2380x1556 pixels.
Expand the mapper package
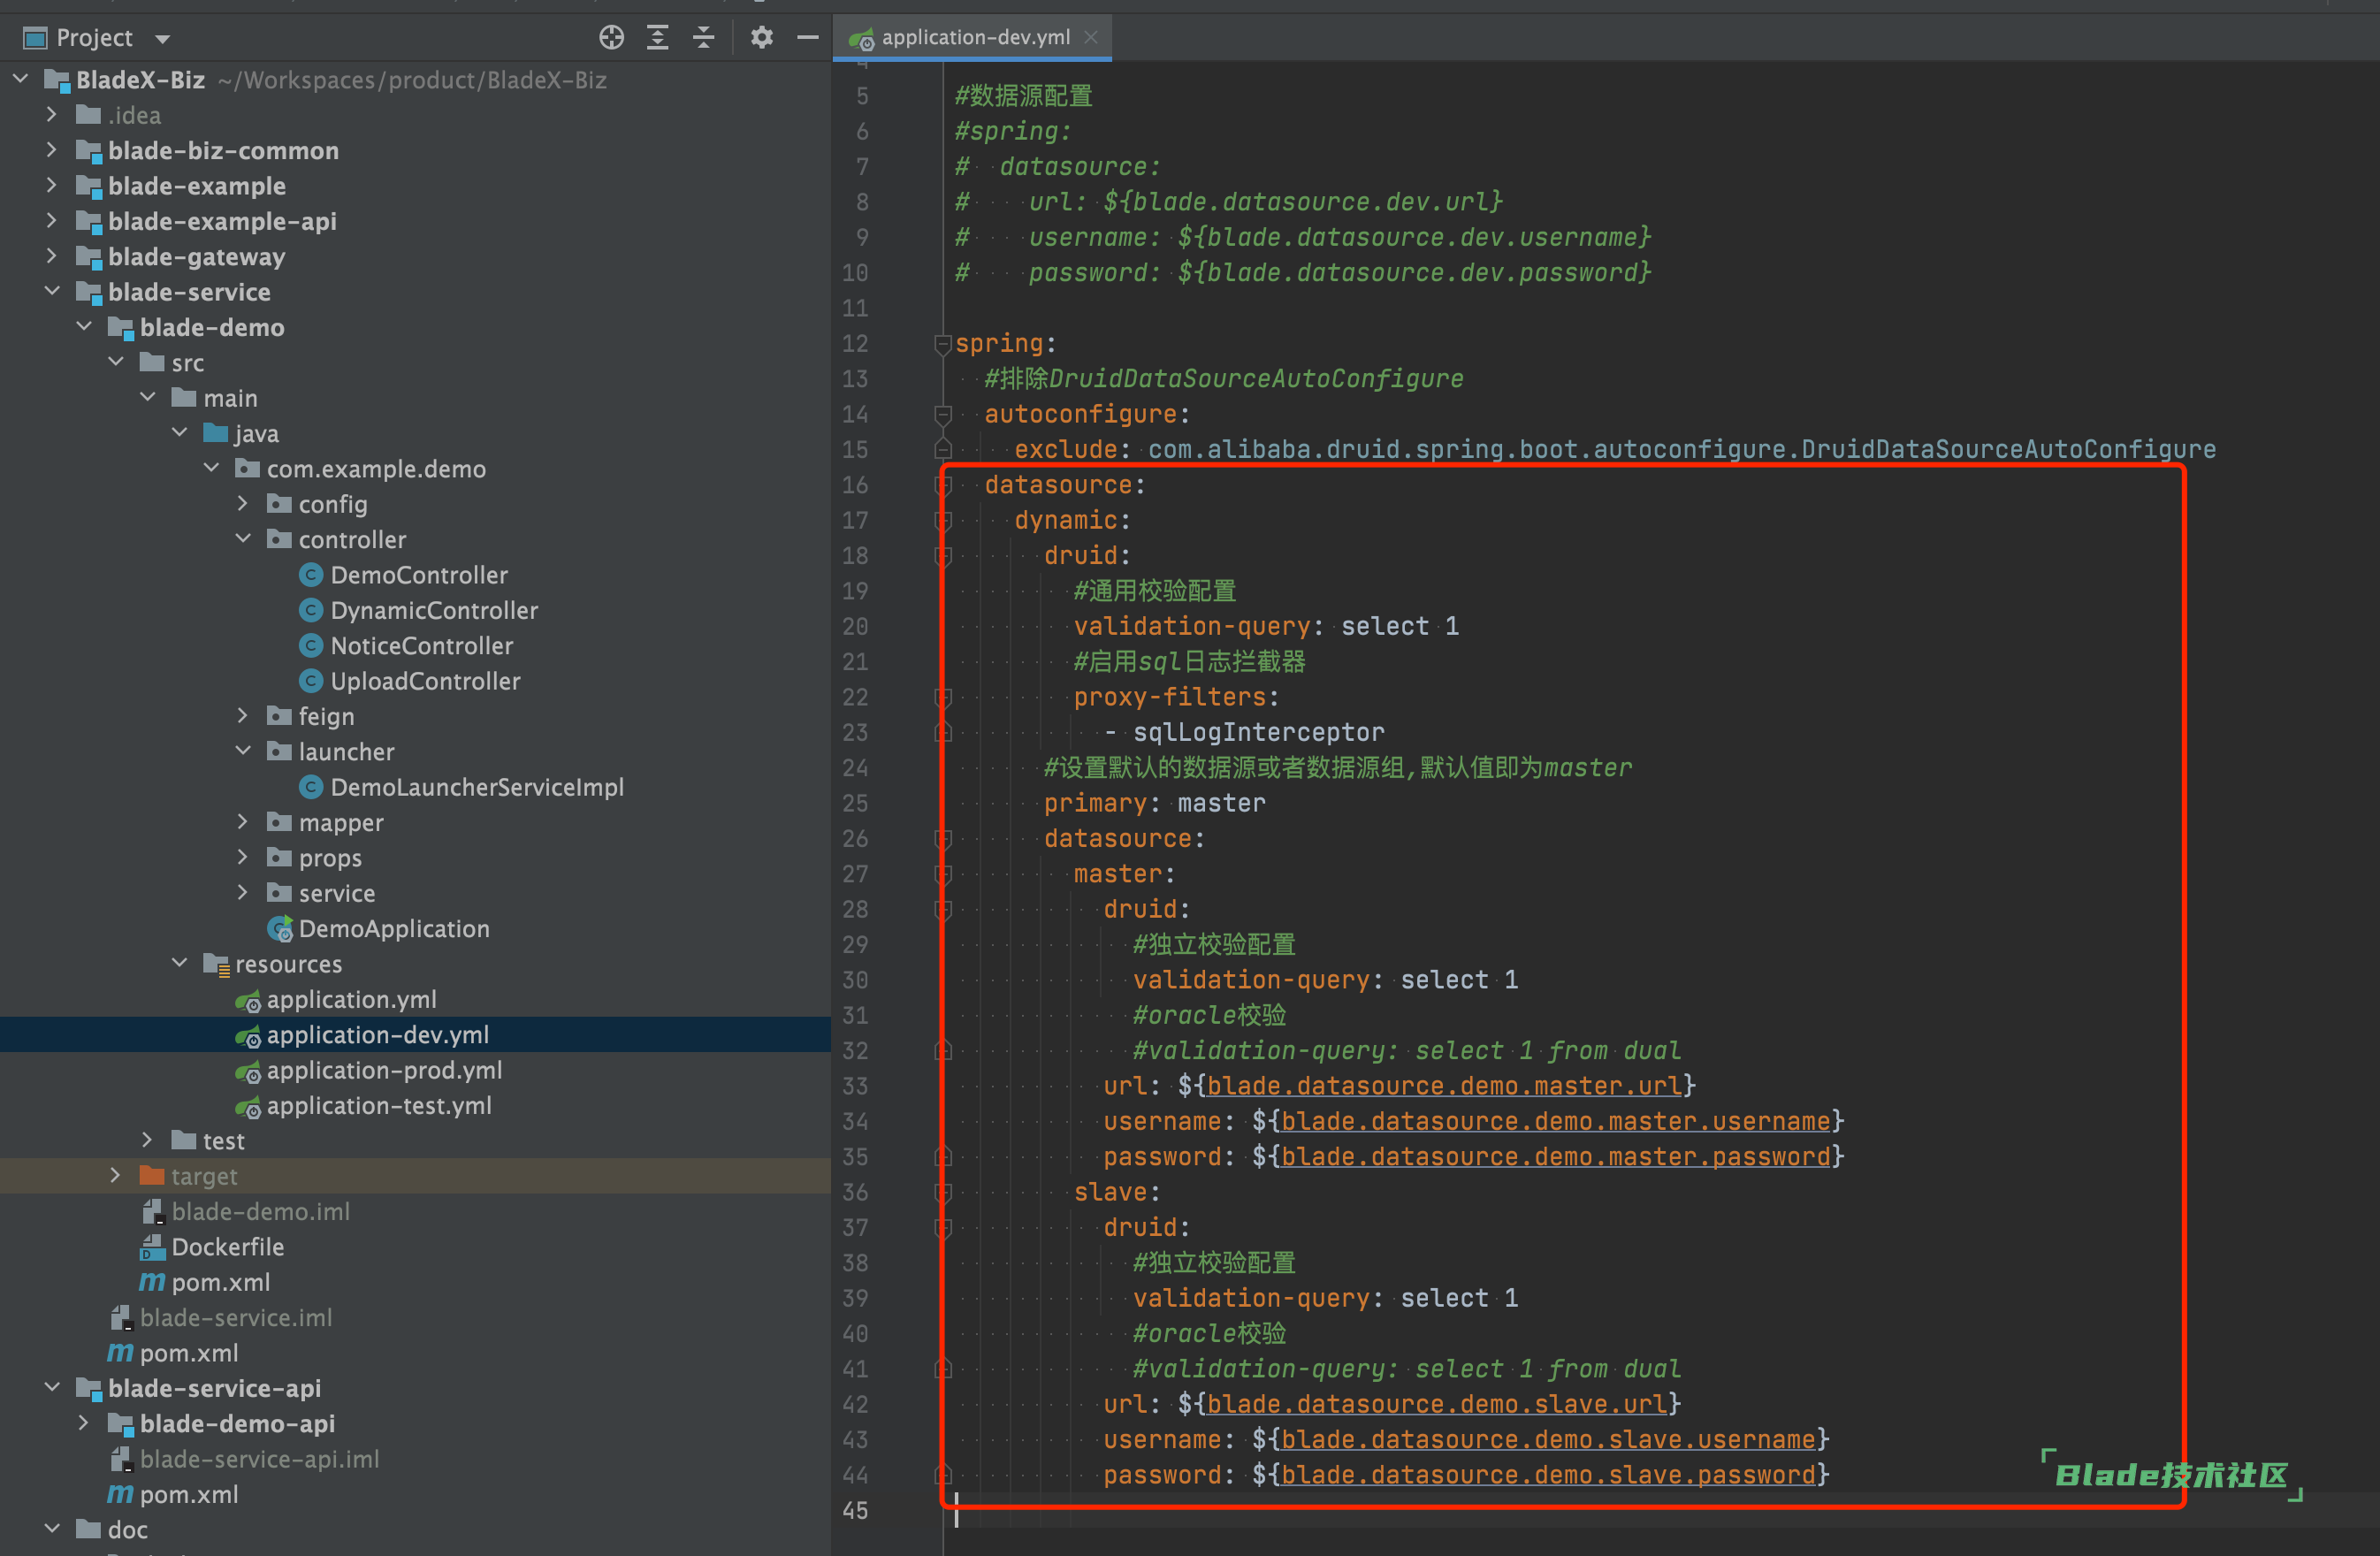[x=243, y=821]
